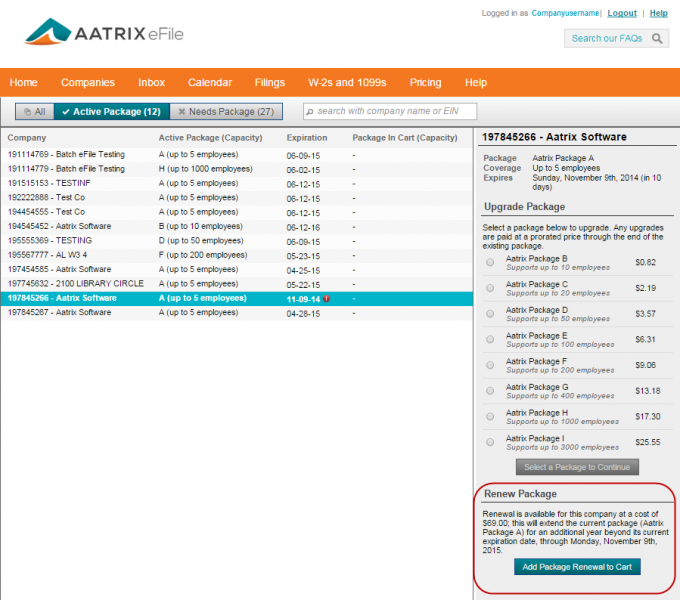Click B (up to 10 employees) cell
Viewport: 680px width, 600px height.
pos(200,226)
